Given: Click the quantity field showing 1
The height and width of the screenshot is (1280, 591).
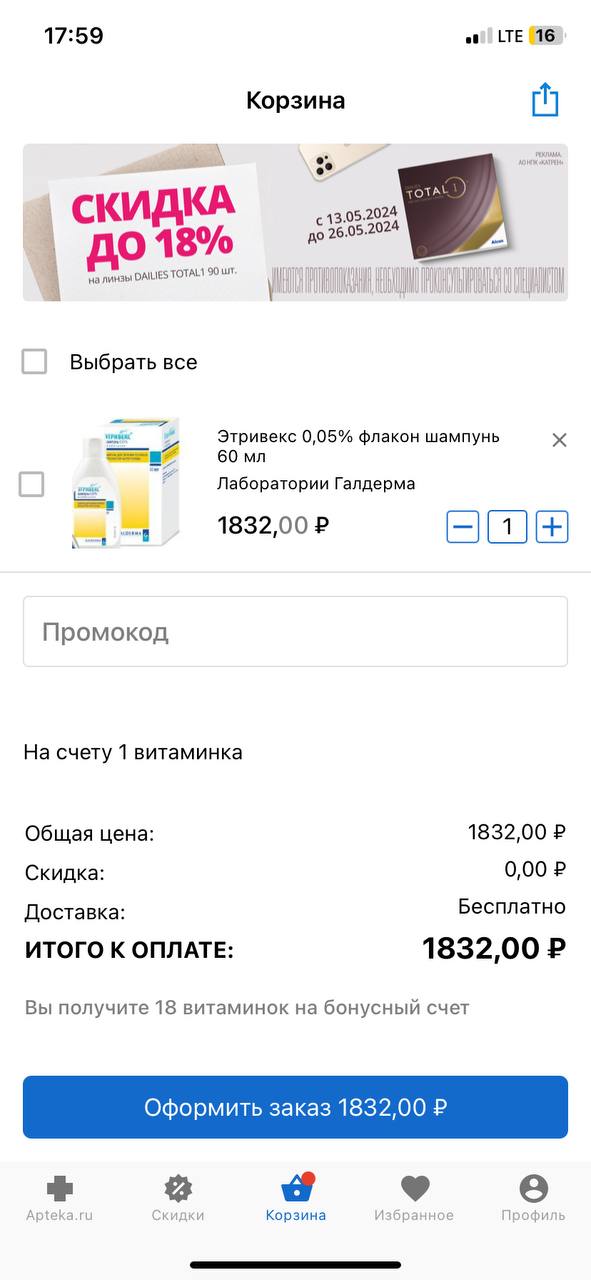Looking at the screenshot, I should (507, 526).
